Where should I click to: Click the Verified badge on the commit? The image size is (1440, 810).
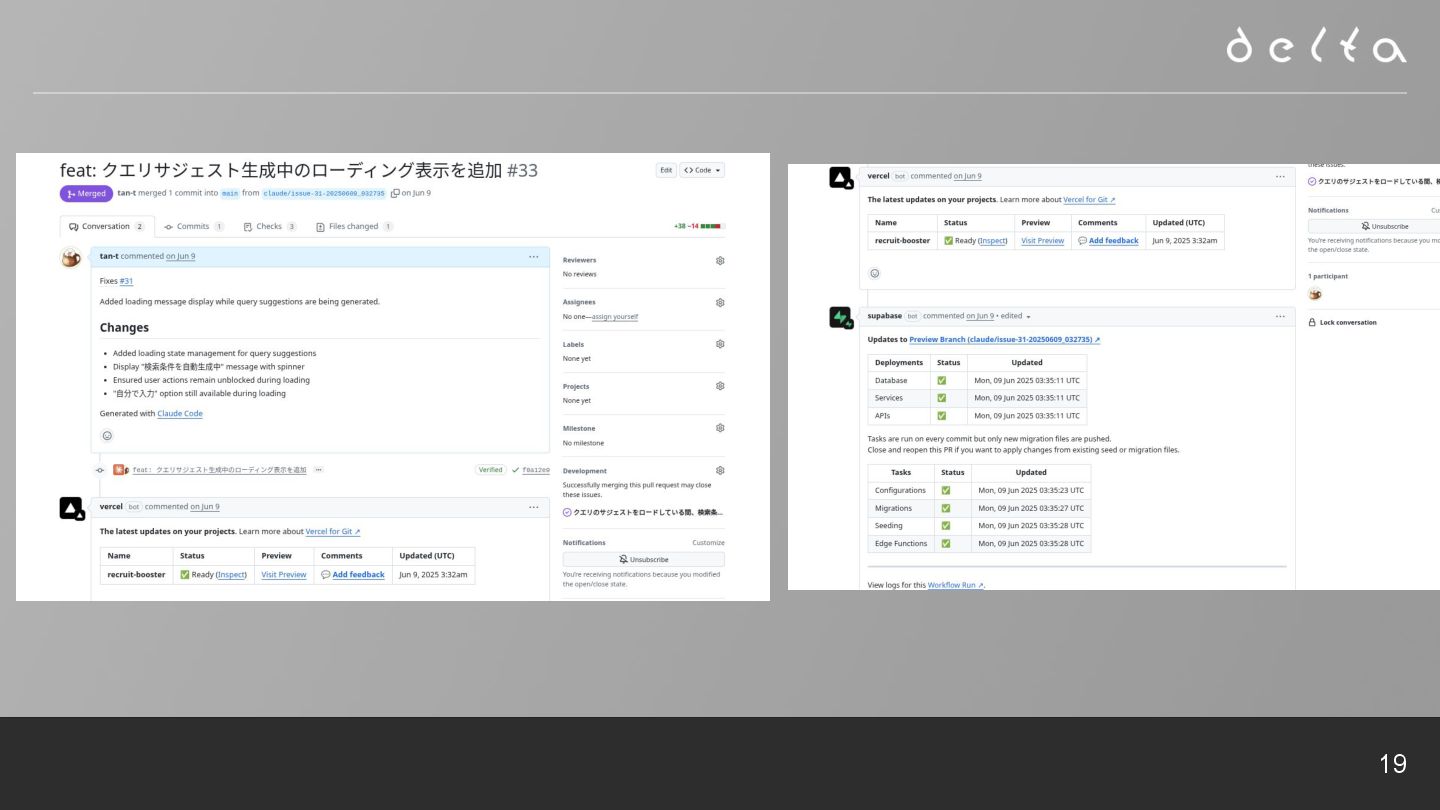[x=490, y=469]
